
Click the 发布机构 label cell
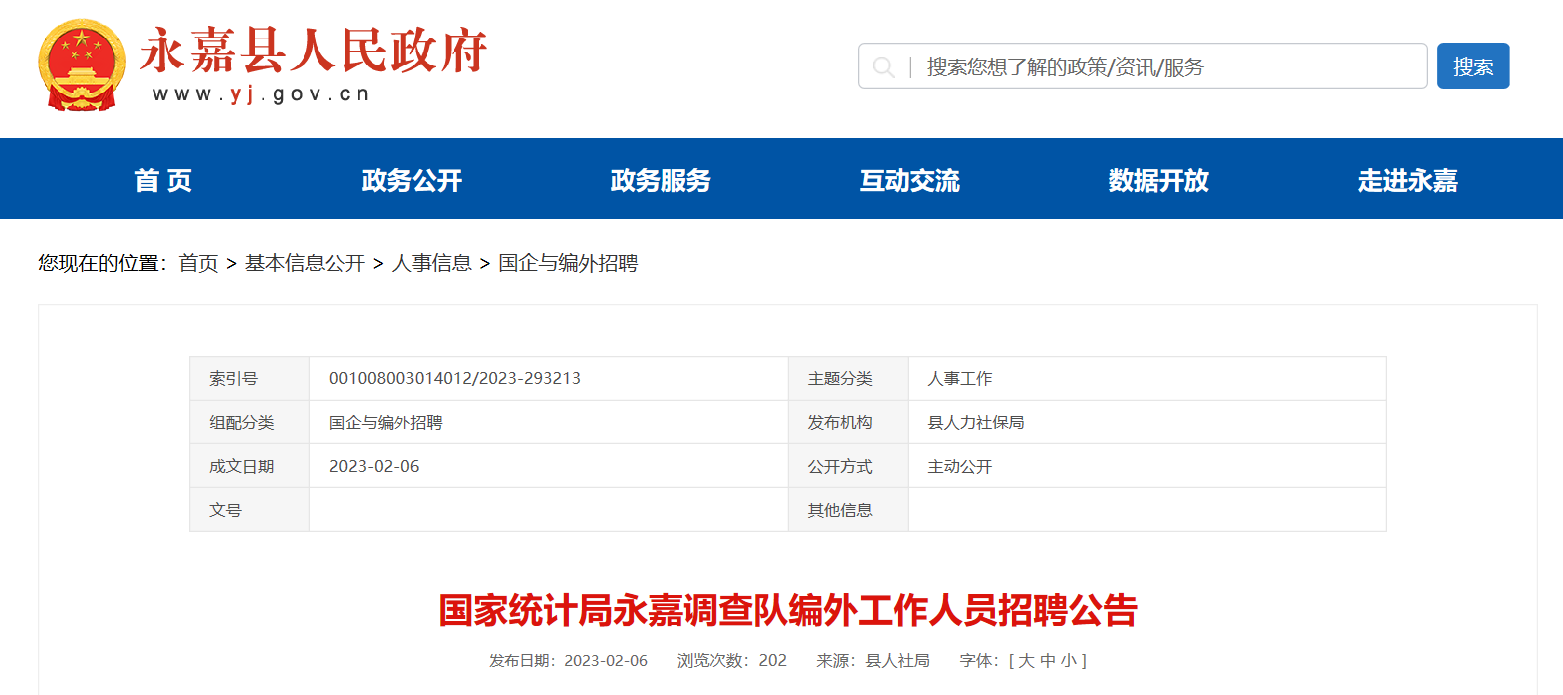(848, 422)
